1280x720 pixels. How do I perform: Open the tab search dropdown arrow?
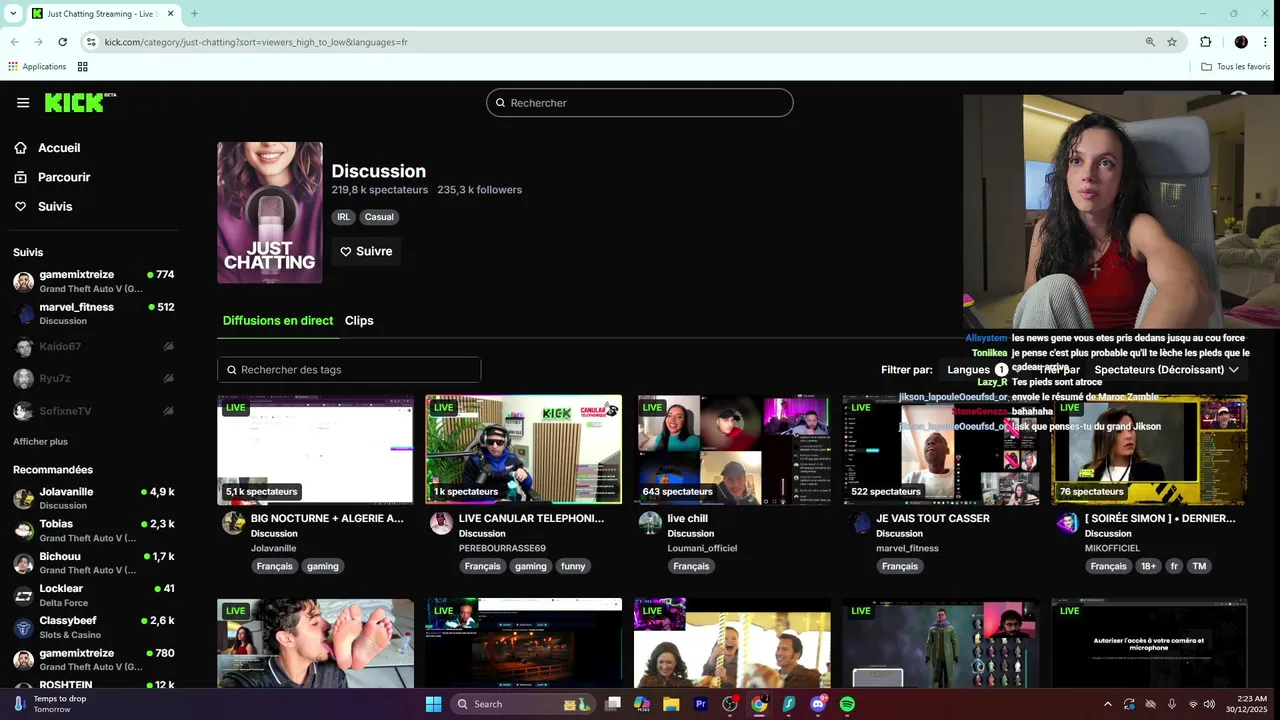click(13, 14)
